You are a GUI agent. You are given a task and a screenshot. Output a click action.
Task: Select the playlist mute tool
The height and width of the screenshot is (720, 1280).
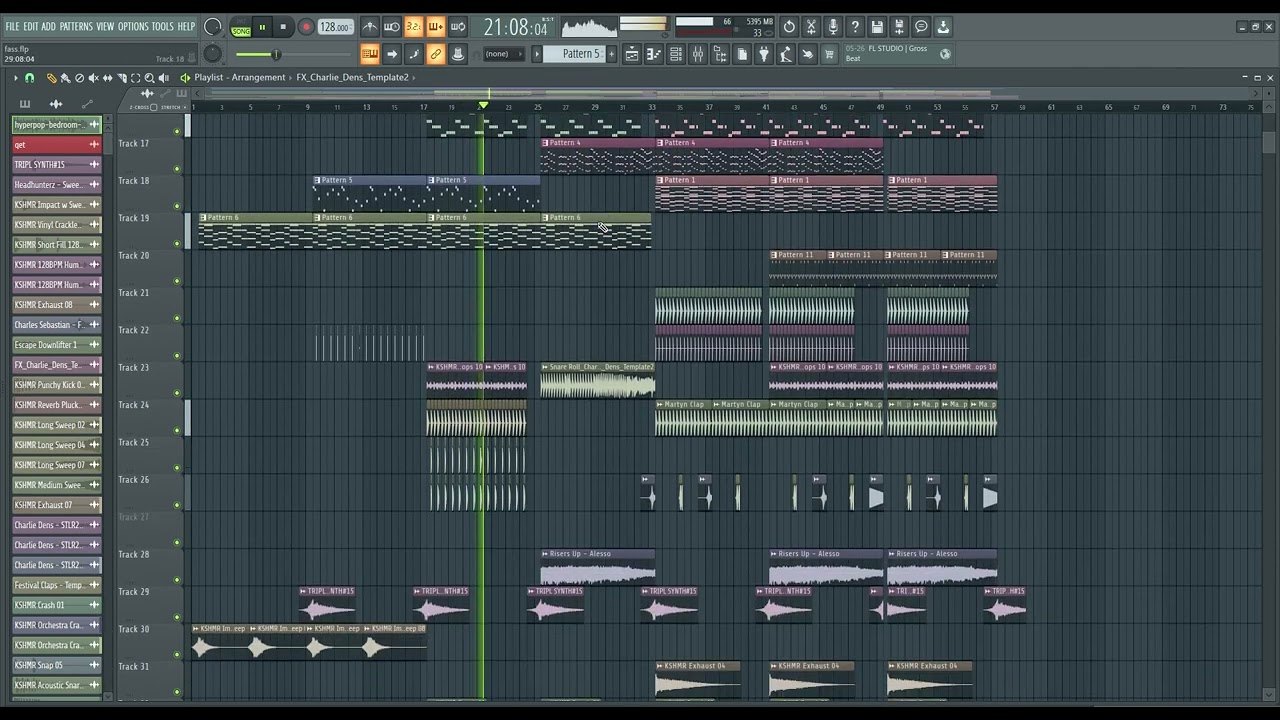94,78
